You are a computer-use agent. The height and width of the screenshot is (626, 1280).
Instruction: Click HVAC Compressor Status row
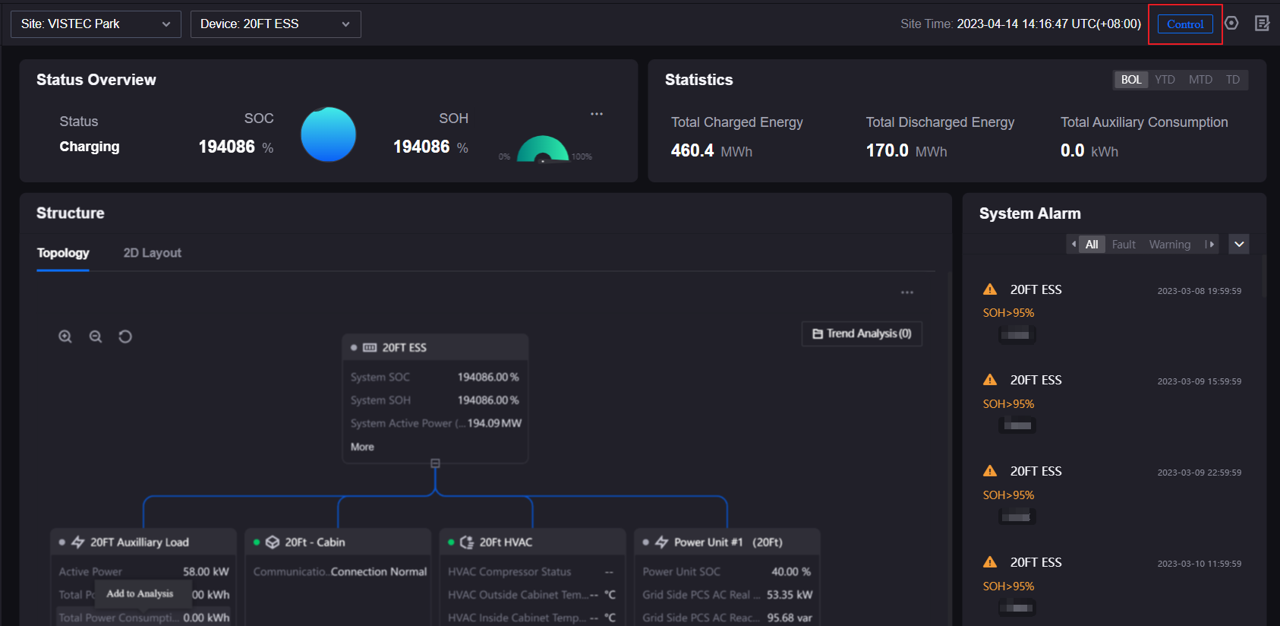tap(532, 572)
